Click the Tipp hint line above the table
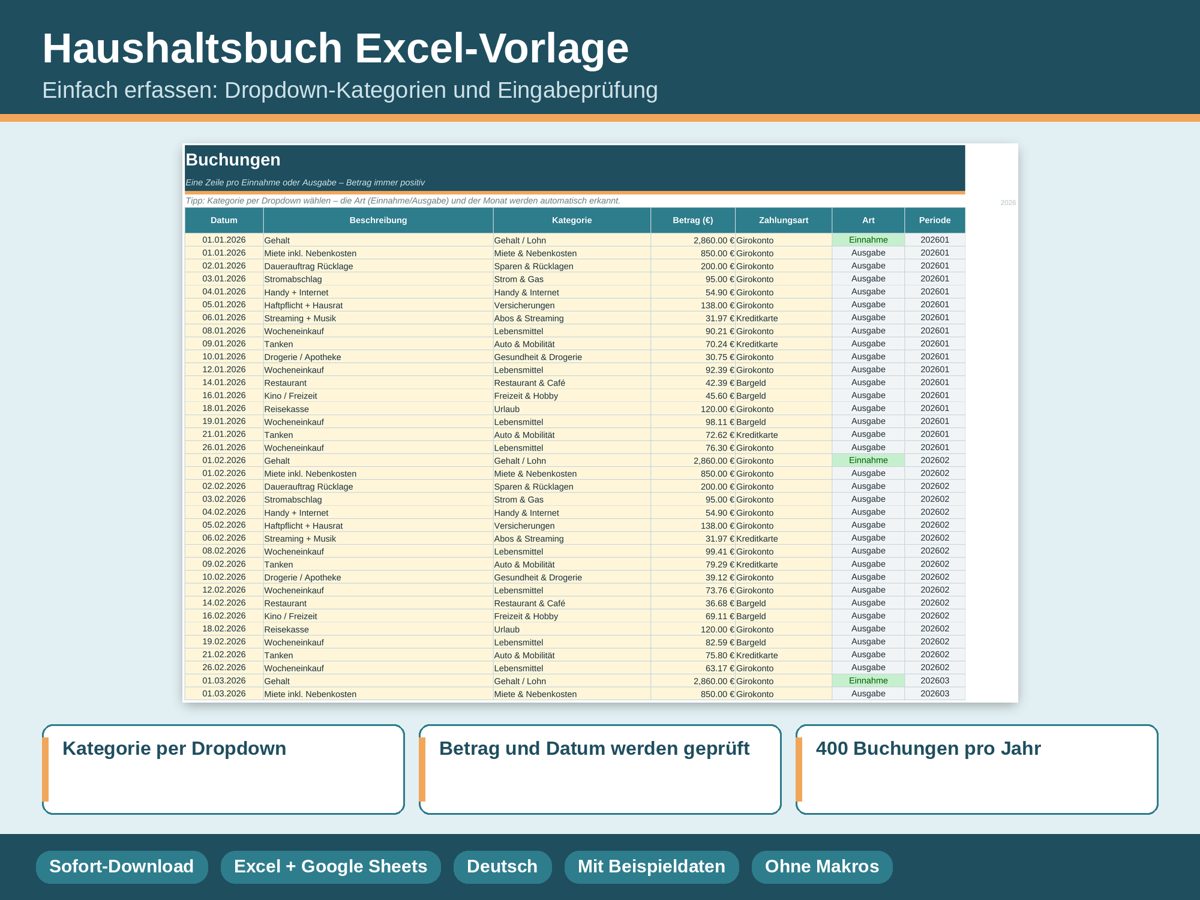 403,201
